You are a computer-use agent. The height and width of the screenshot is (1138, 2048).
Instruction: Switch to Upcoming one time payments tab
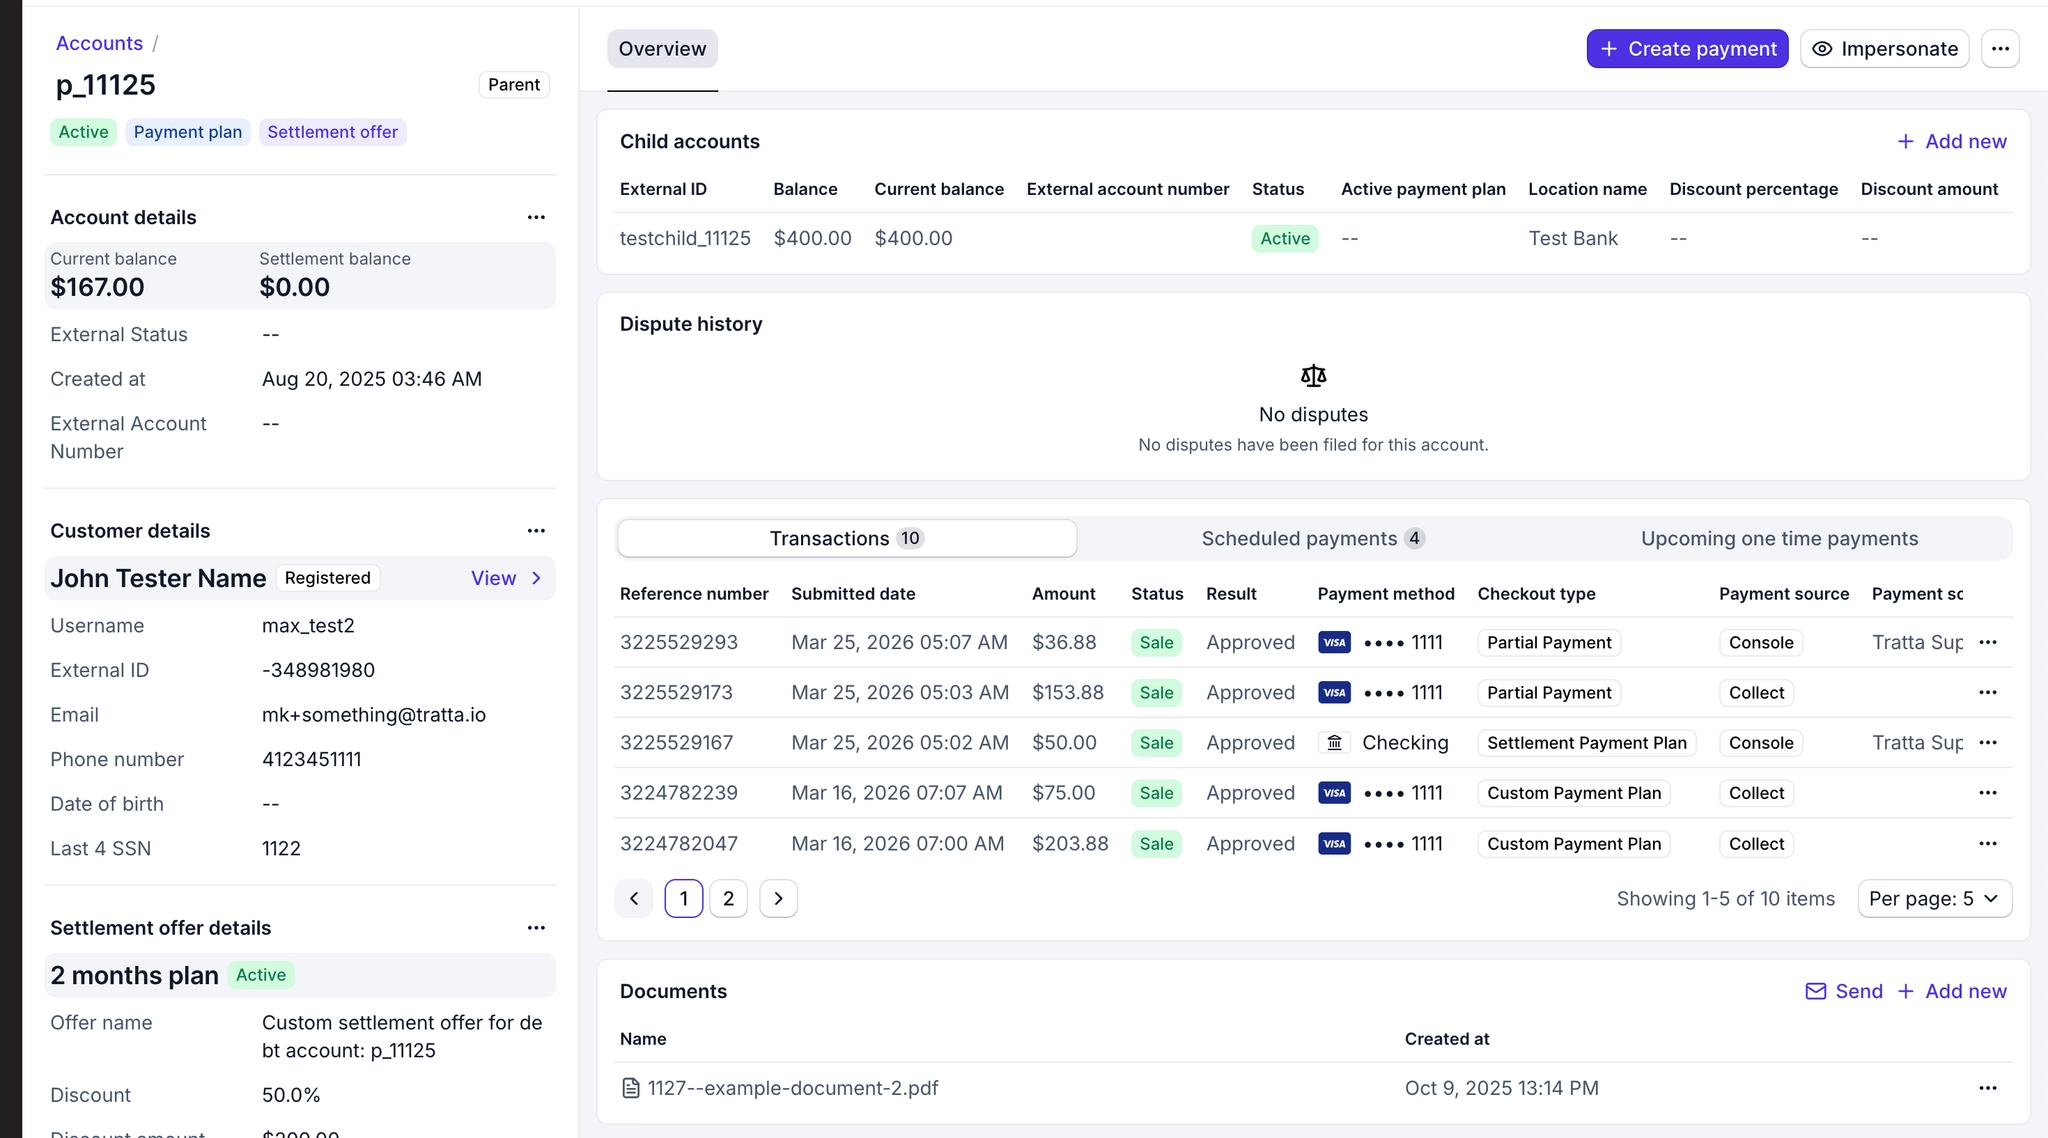1779,539
